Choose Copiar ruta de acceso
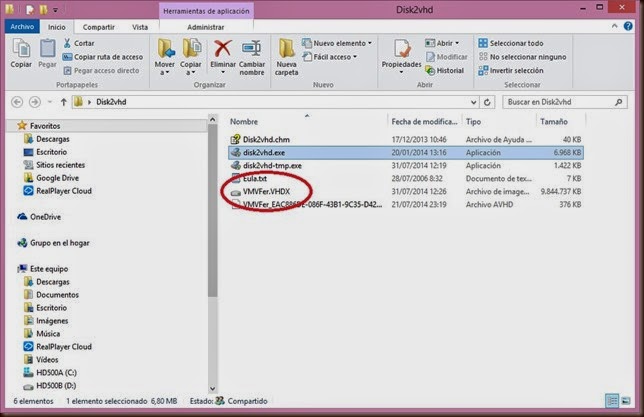644x417 pixels. (103, 57)
